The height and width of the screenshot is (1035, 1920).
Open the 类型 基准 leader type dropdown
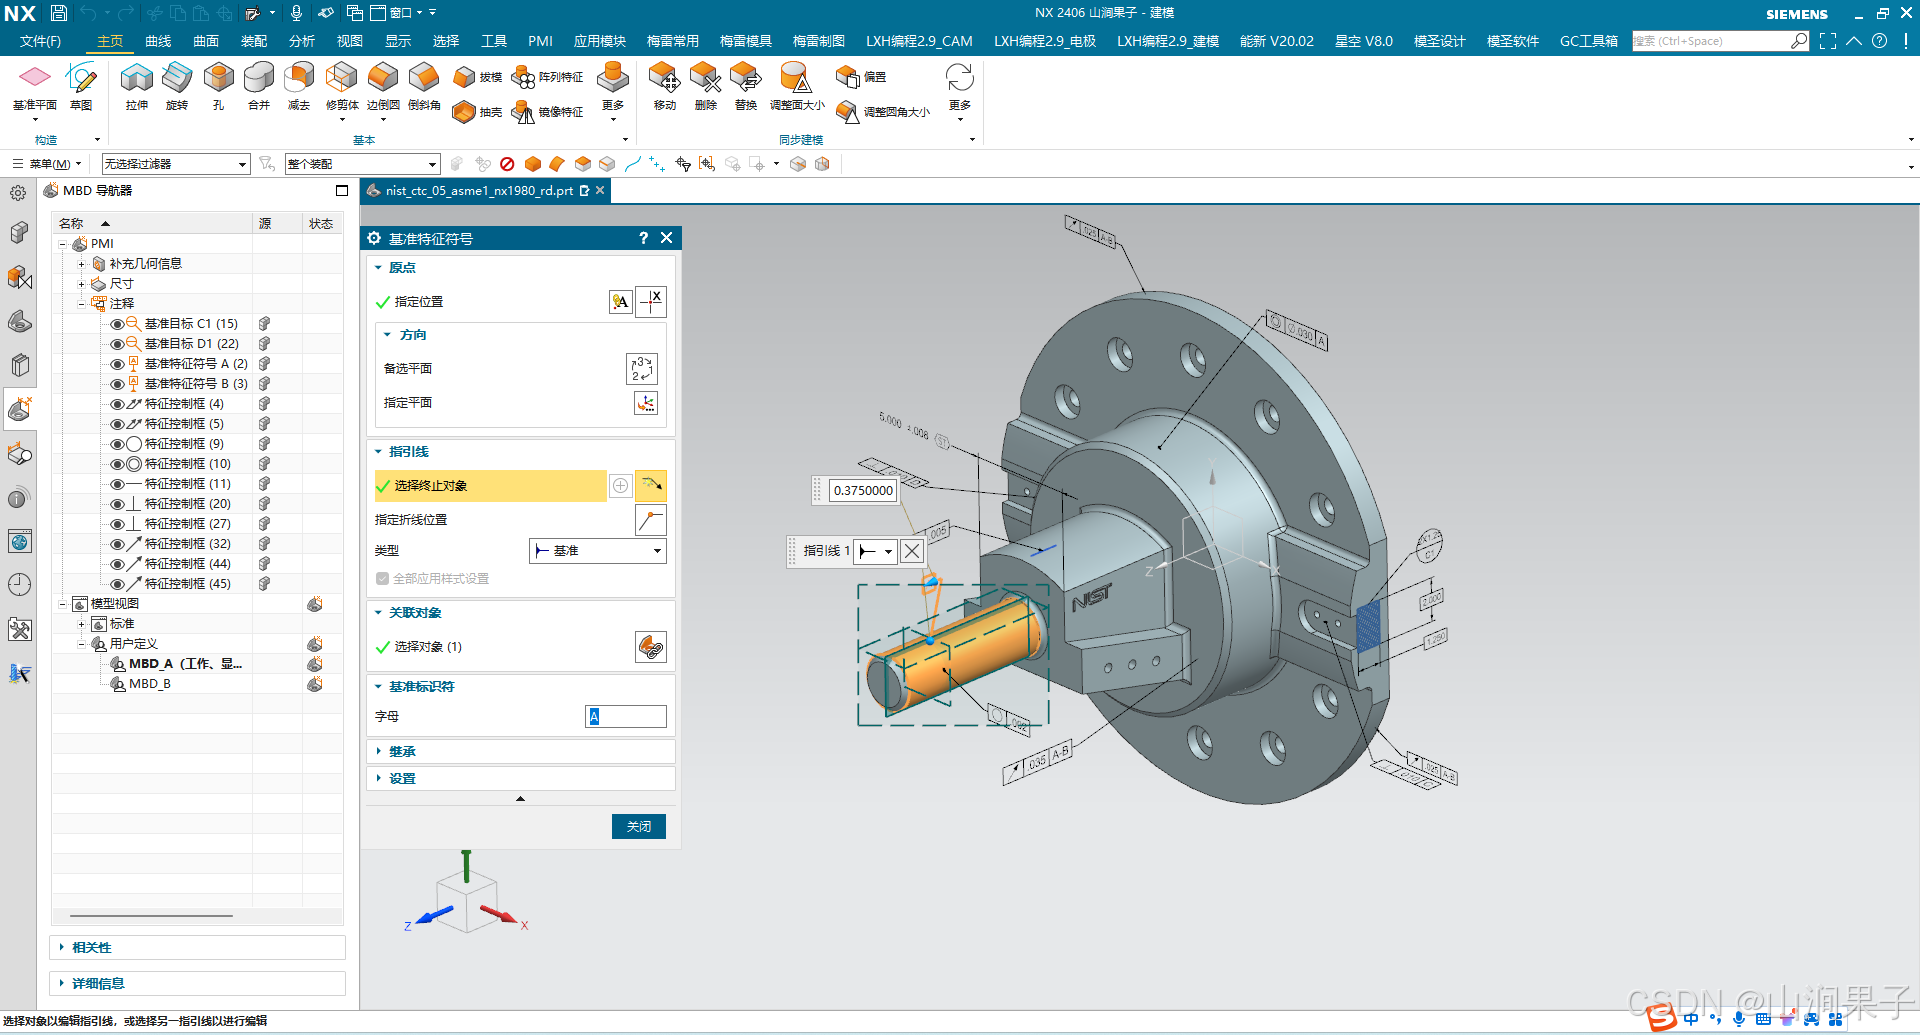(597, 551)
